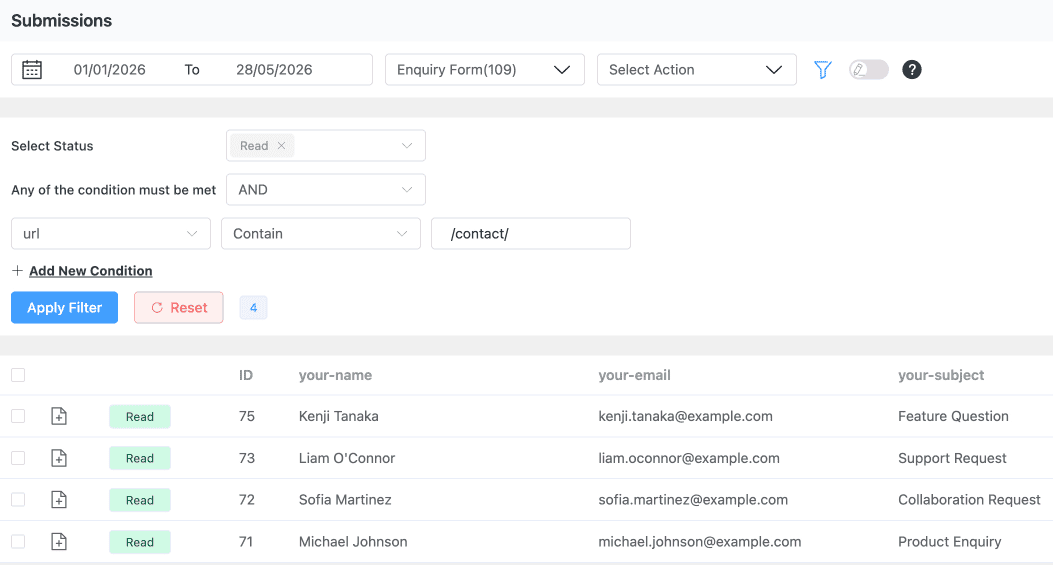Click the /contact/ value input
Viewport: 1053px width, 565px height.
(x=531, y=234)
